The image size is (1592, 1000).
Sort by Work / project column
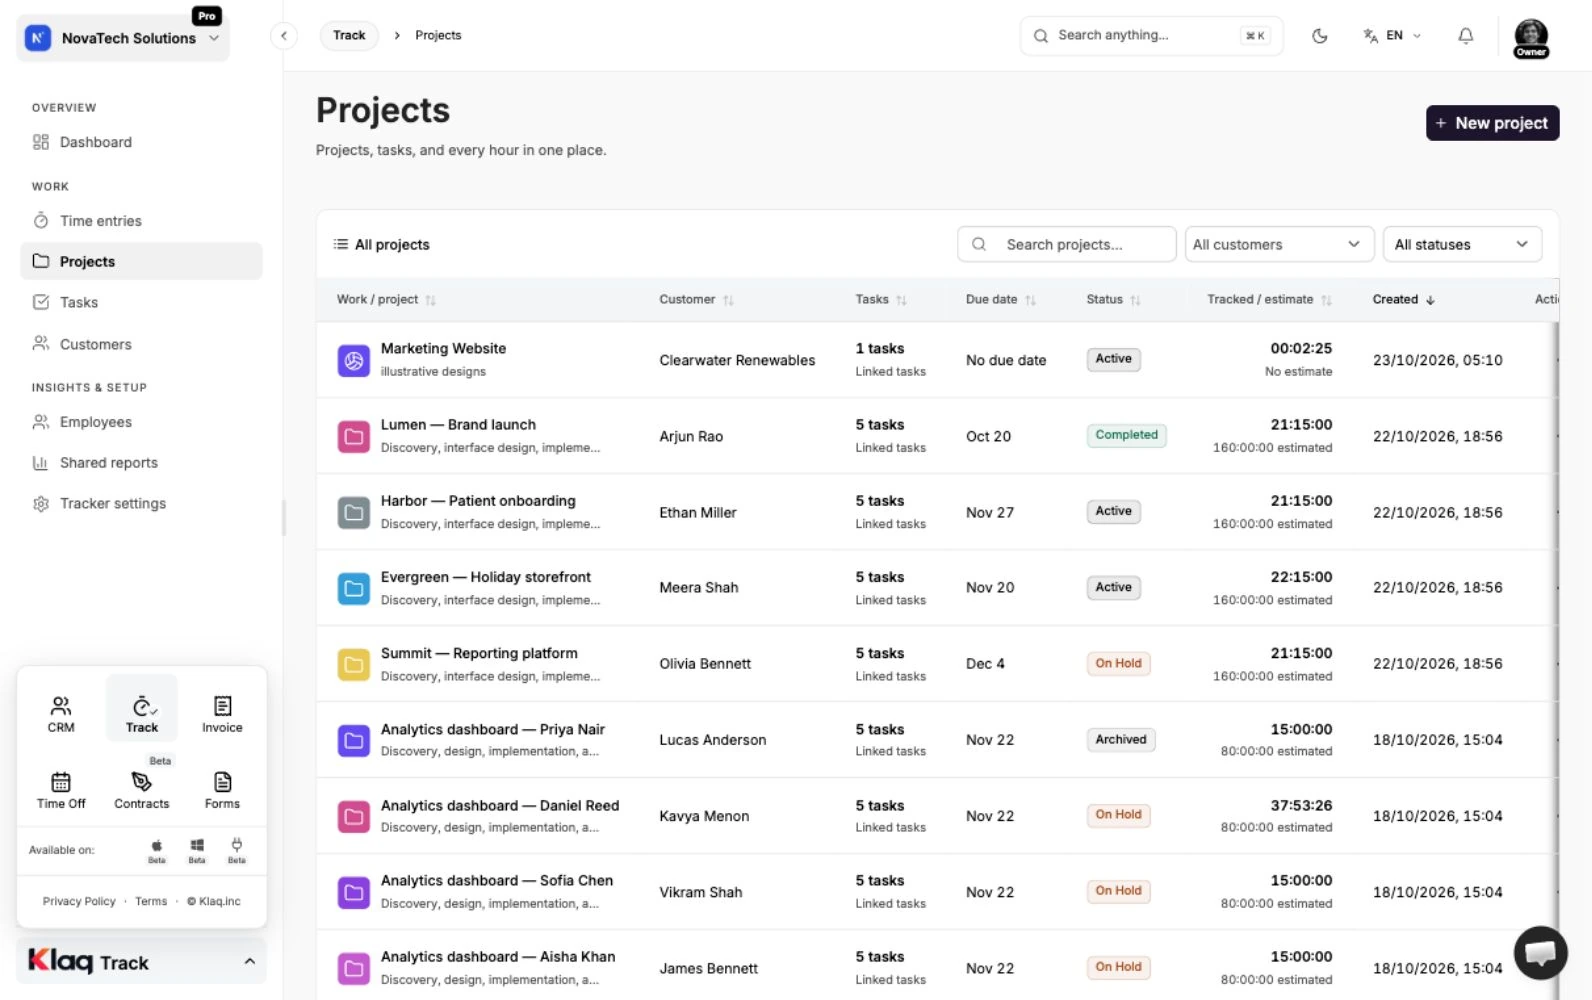coord(386,300)
